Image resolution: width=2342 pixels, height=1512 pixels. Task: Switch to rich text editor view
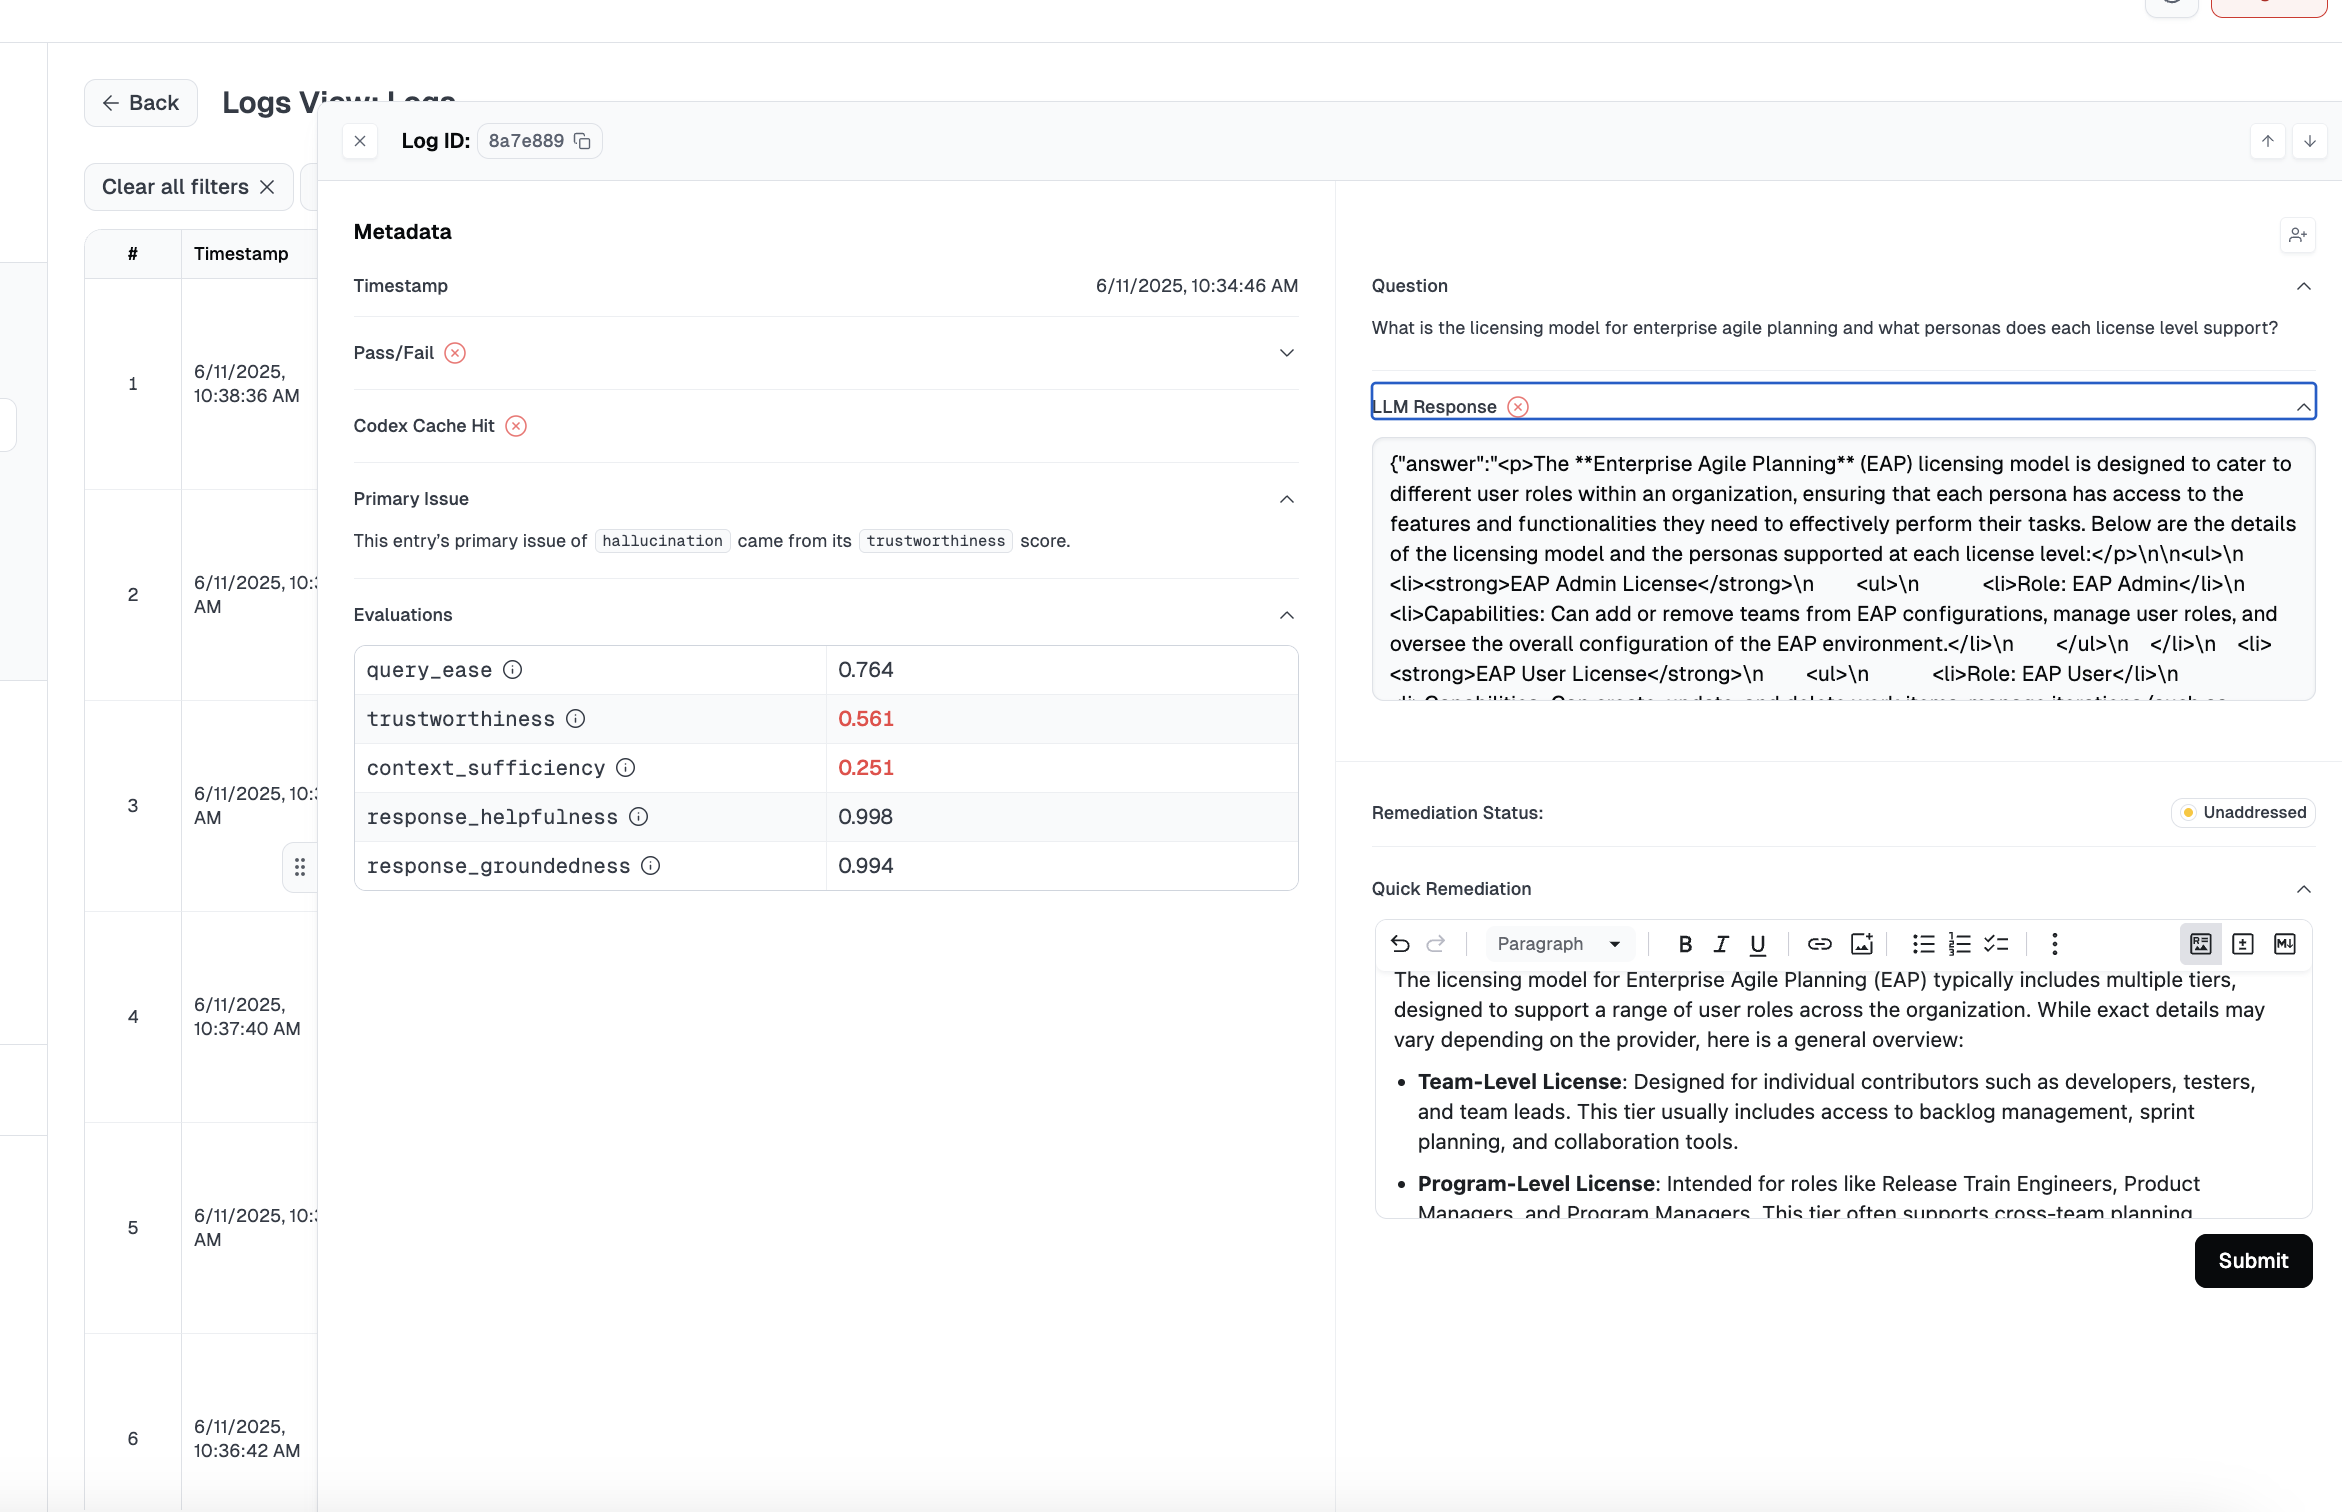click(x=2201, y=944)
